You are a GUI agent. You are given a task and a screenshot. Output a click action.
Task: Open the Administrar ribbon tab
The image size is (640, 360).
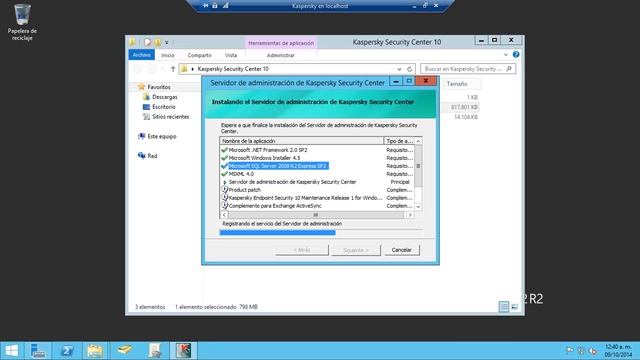tap(281, 55)
